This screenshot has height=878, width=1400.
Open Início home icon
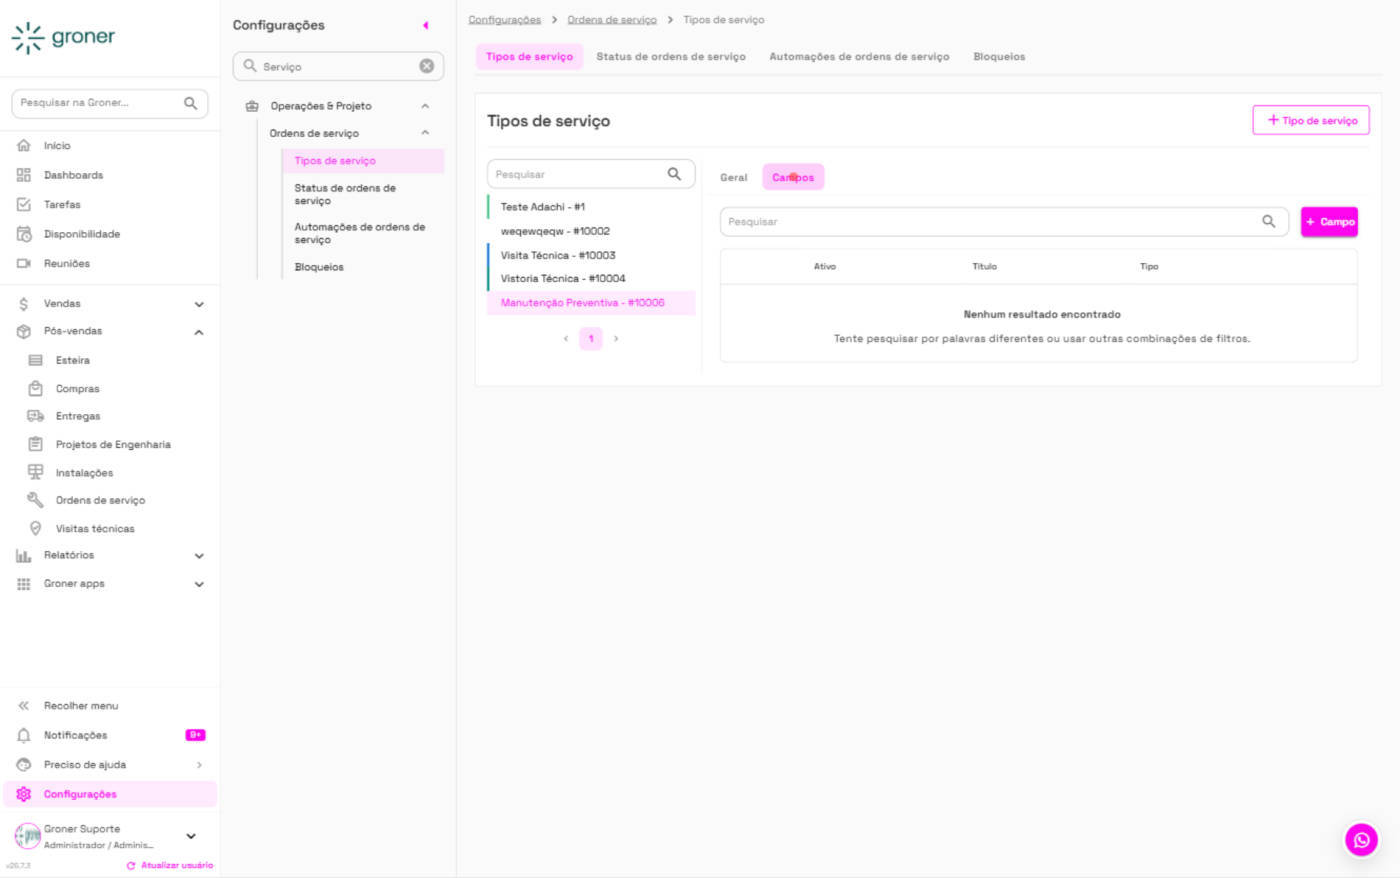coord(24,146)
